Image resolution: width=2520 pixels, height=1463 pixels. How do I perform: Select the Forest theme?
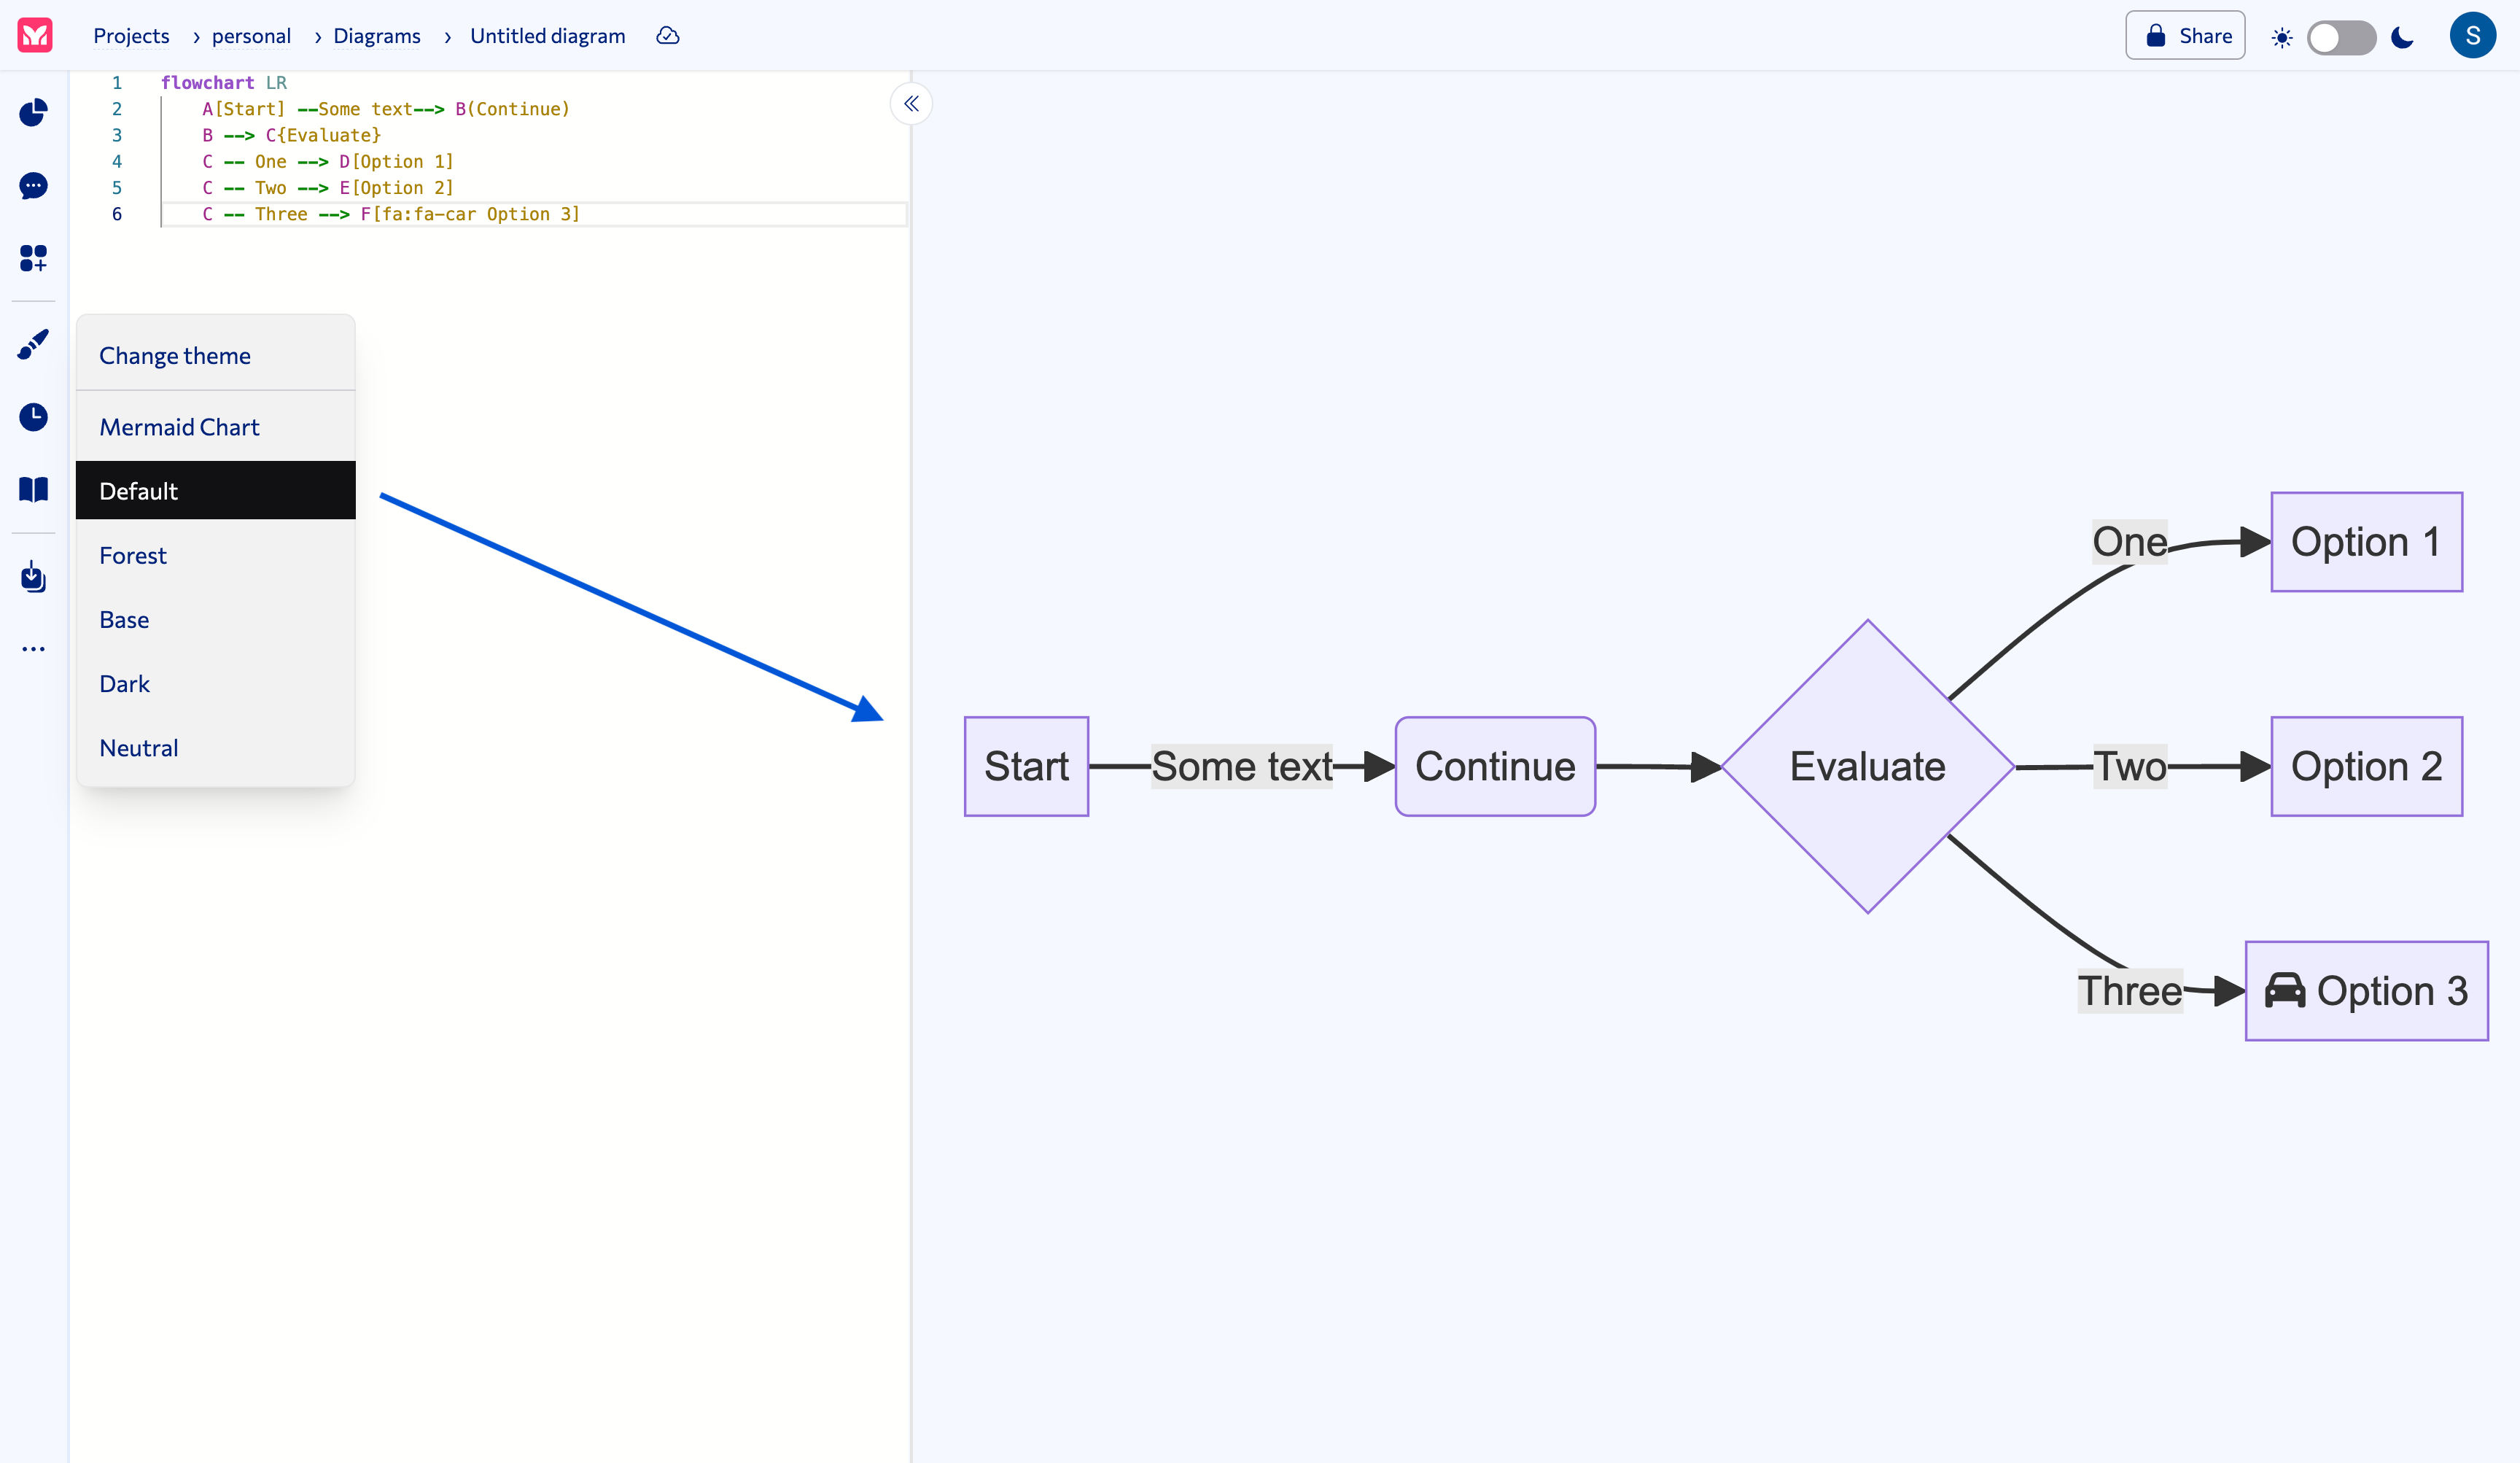[133, 556]
